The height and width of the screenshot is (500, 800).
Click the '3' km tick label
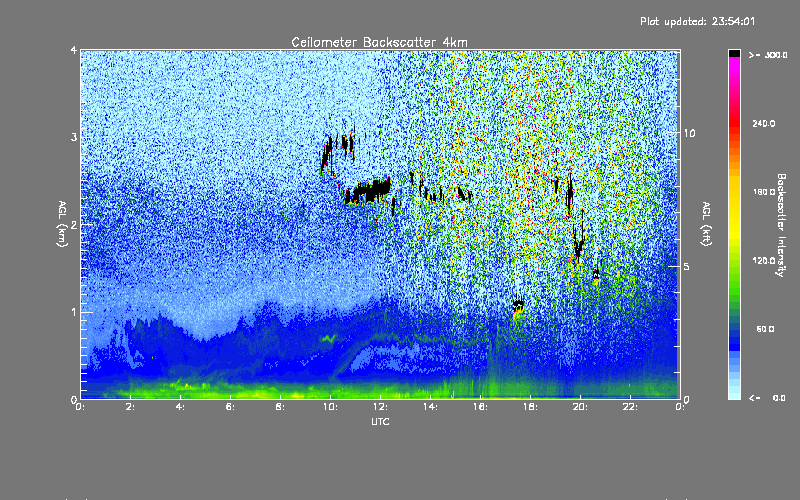pyautogui.click(x=74, y=137)
